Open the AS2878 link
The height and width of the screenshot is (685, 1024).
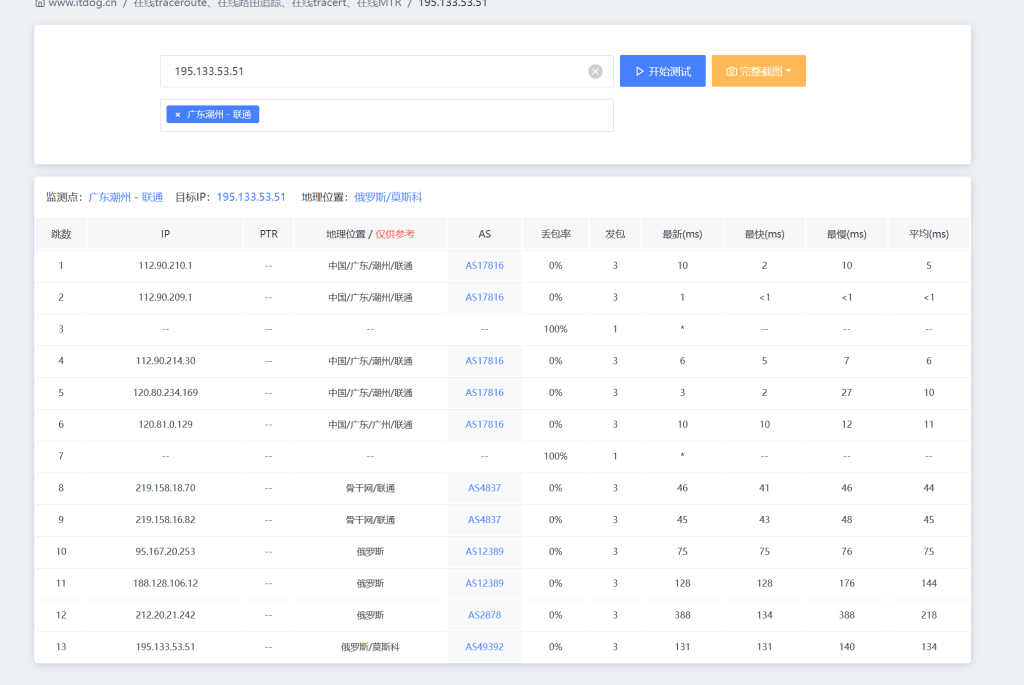point(484,615)
